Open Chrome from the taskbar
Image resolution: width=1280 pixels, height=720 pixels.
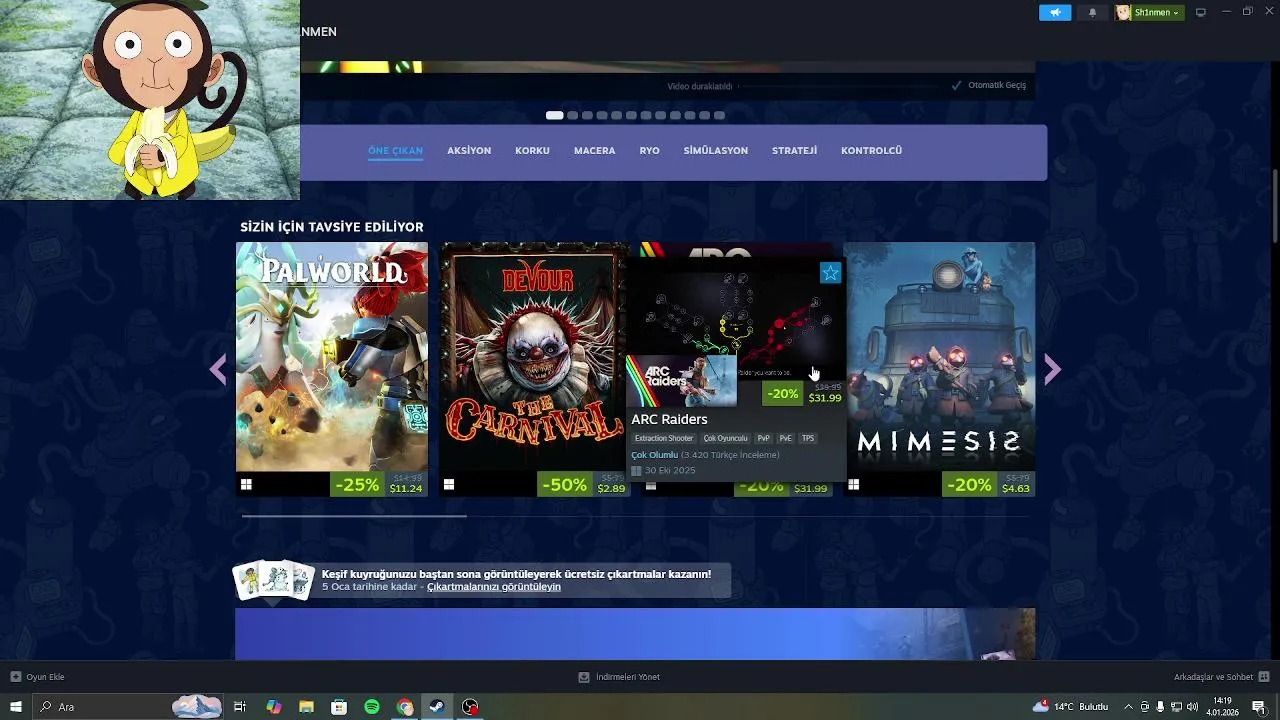point(405,707)
